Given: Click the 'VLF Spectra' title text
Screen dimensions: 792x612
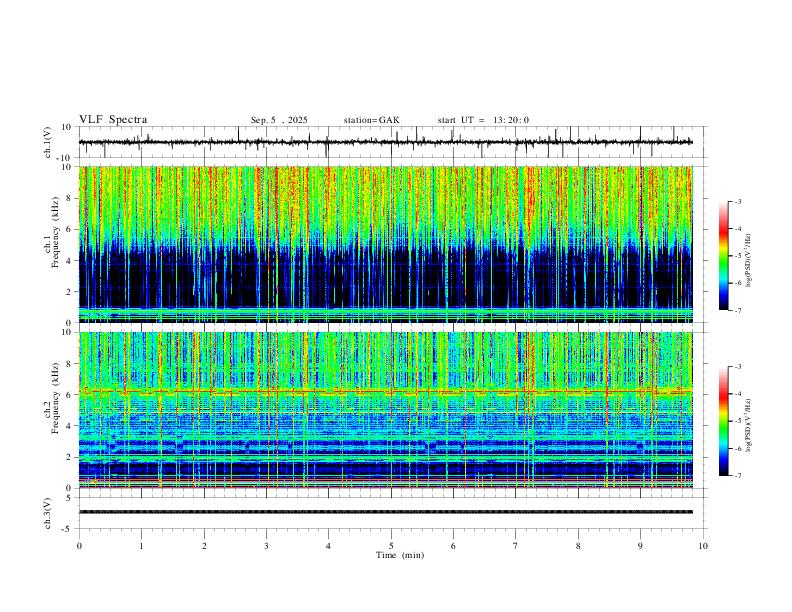Looking at the screenshot, I should coord(113,120).
